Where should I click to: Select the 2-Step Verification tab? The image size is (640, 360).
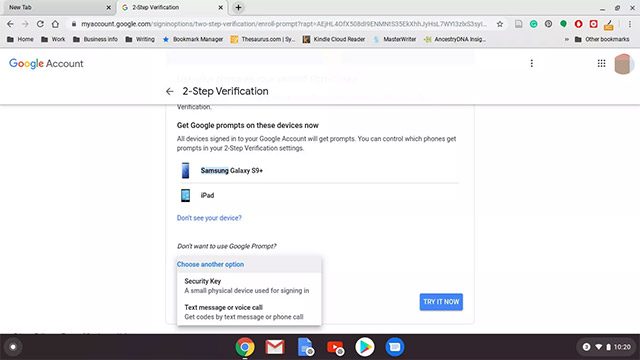click(x=171, y=7)
